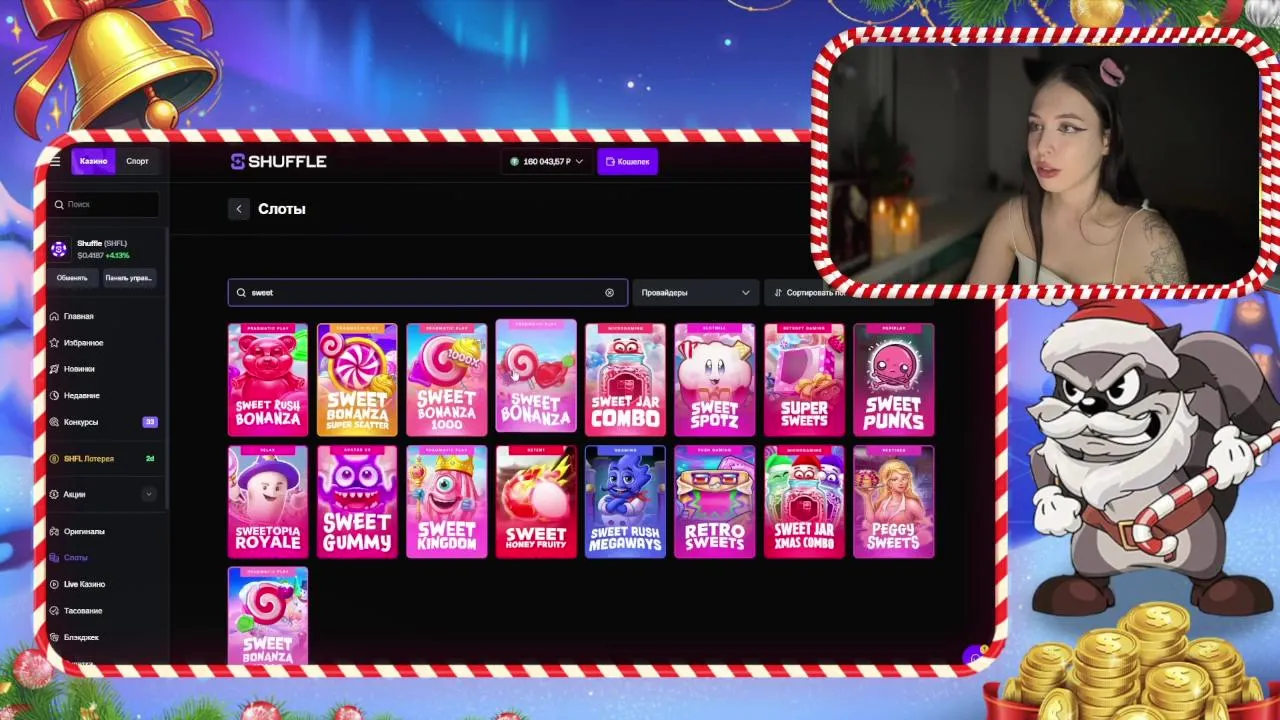Open Акции promotions gear icon
Image resolution: width=1280 pixels, height=720 pixels.
pyautogui.click(x=54, y=494)
